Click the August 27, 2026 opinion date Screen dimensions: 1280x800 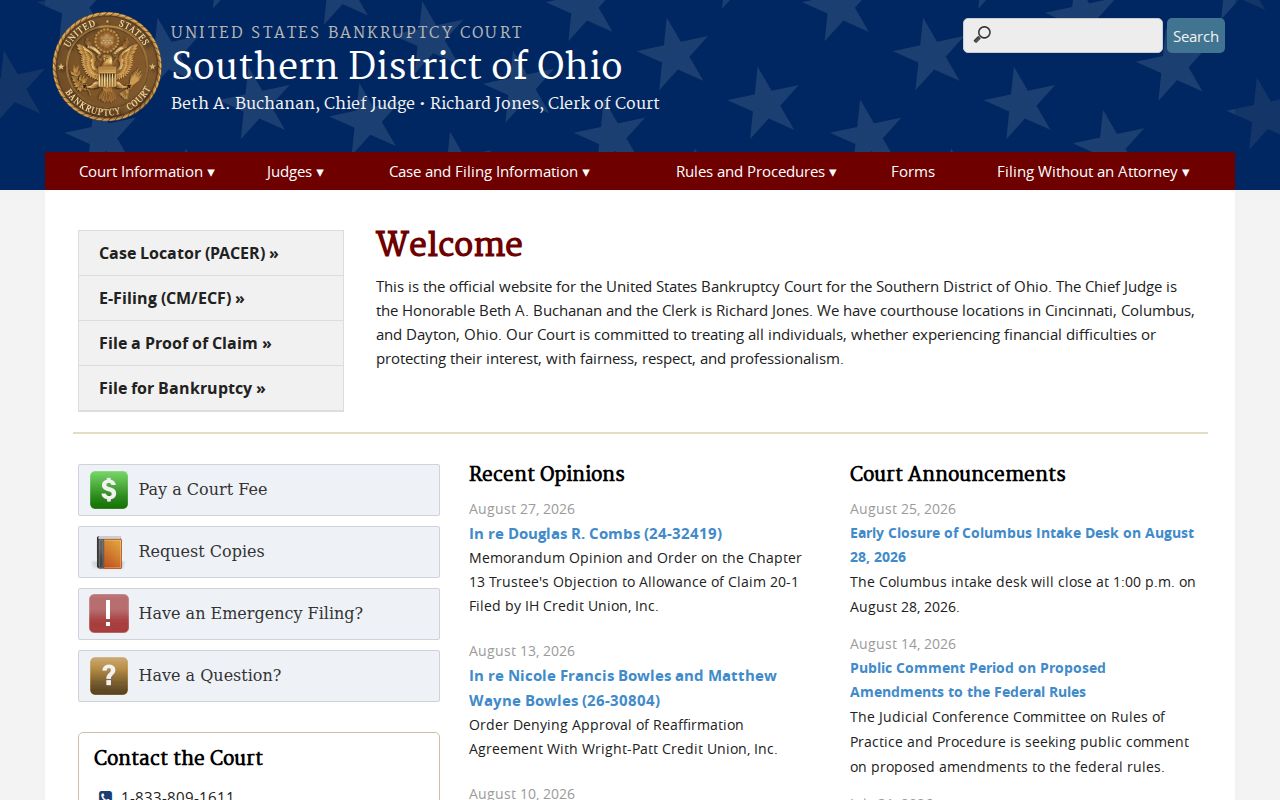tap(522, 509)
